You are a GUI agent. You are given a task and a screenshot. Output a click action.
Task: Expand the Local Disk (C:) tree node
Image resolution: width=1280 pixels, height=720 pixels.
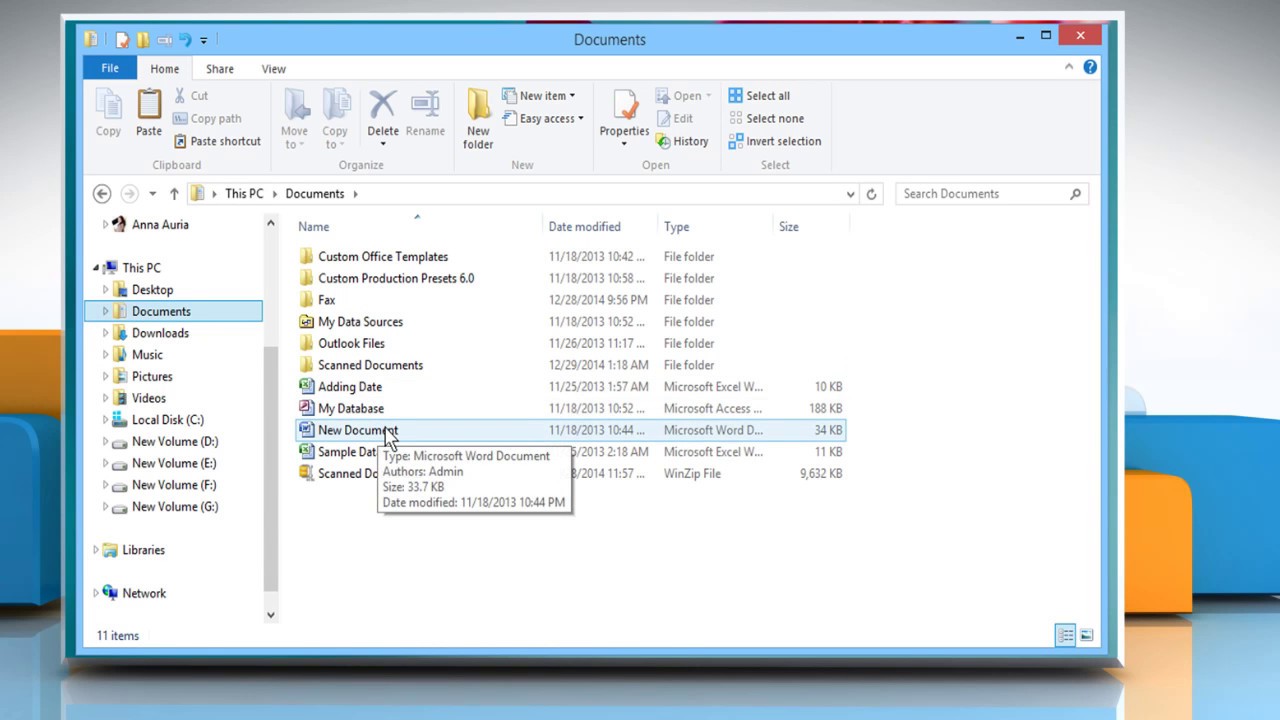(106, 420)
